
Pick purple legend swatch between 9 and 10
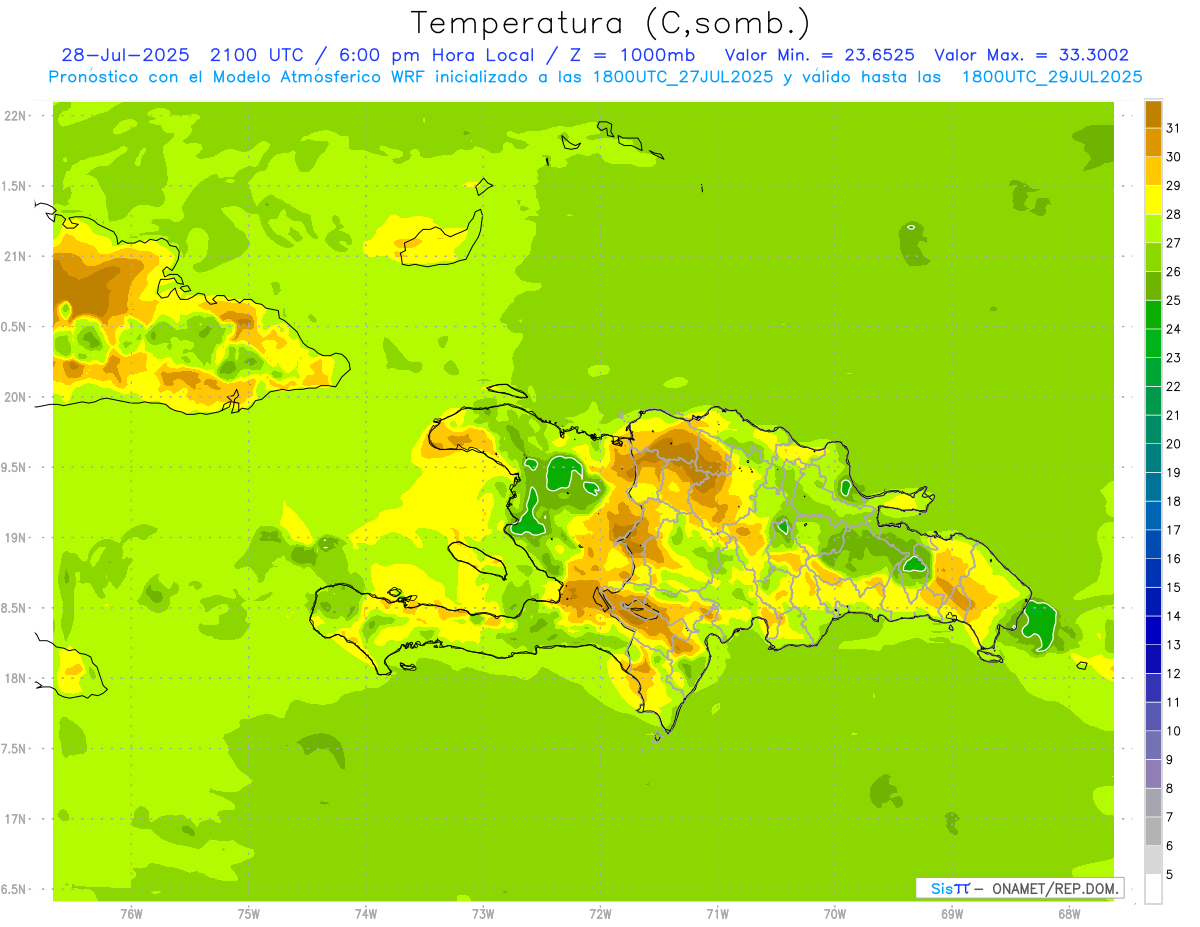(x=1153, y=745)
